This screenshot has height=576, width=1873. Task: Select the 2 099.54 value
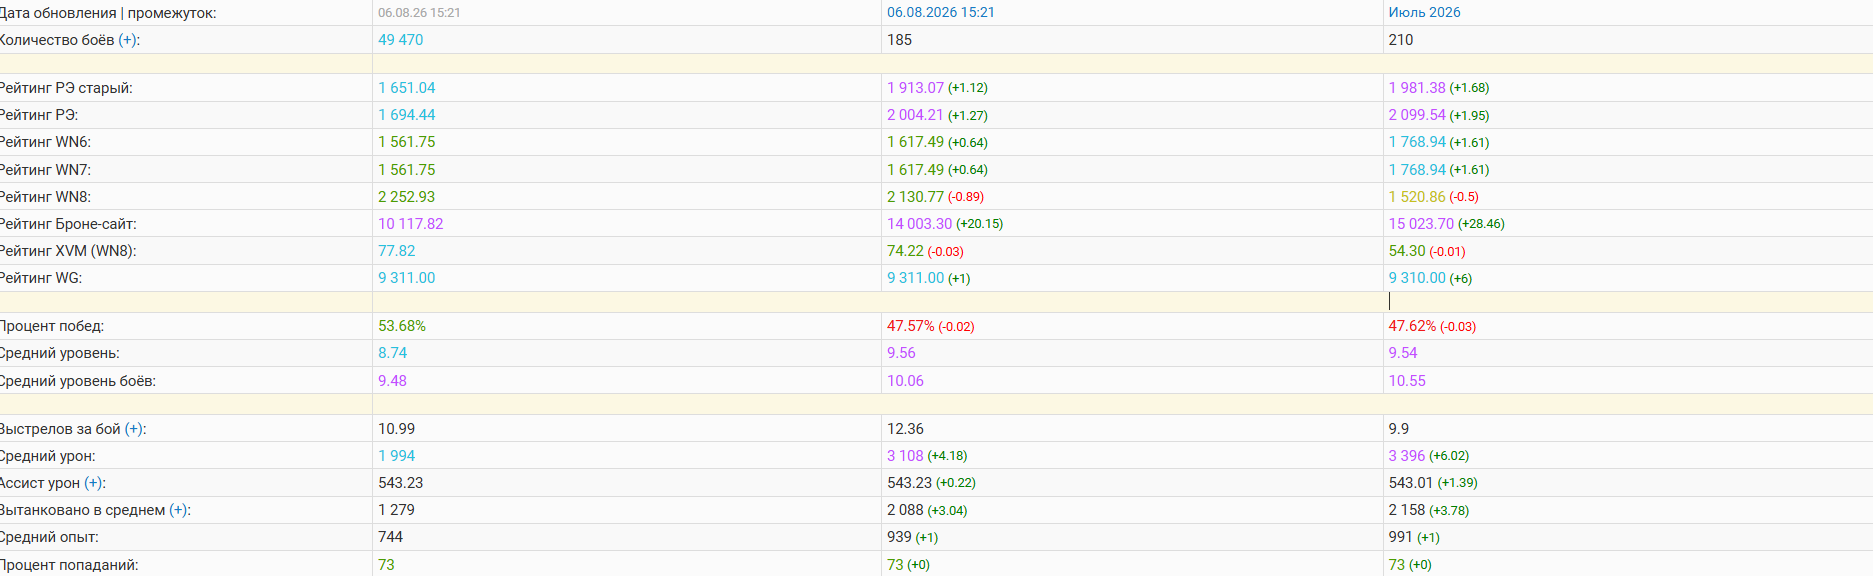(x=1417, y=115)
